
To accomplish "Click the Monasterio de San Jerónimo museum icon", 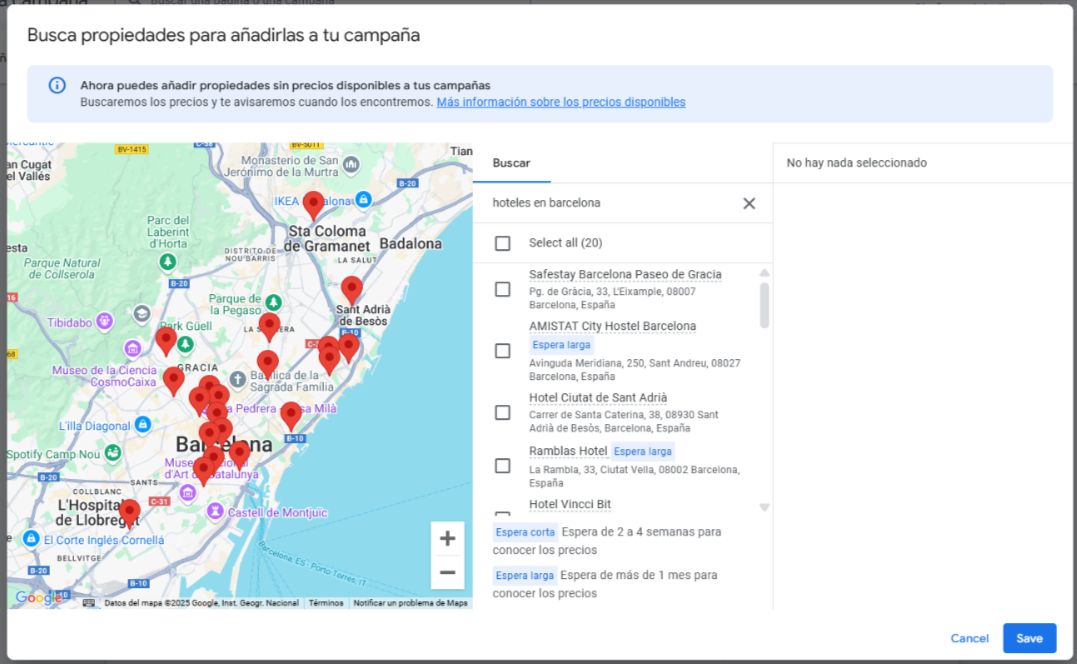I will pyautogui.click(x=351, y=164).
